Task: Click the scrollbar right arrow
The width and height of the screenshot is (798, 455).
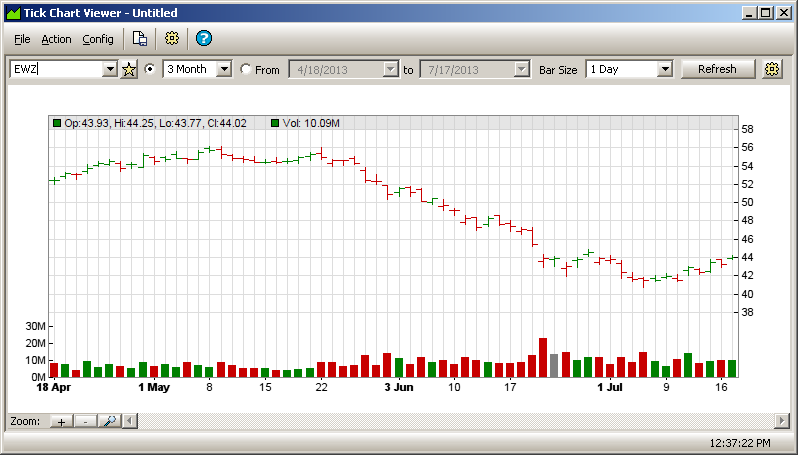Action: (781, 421)
